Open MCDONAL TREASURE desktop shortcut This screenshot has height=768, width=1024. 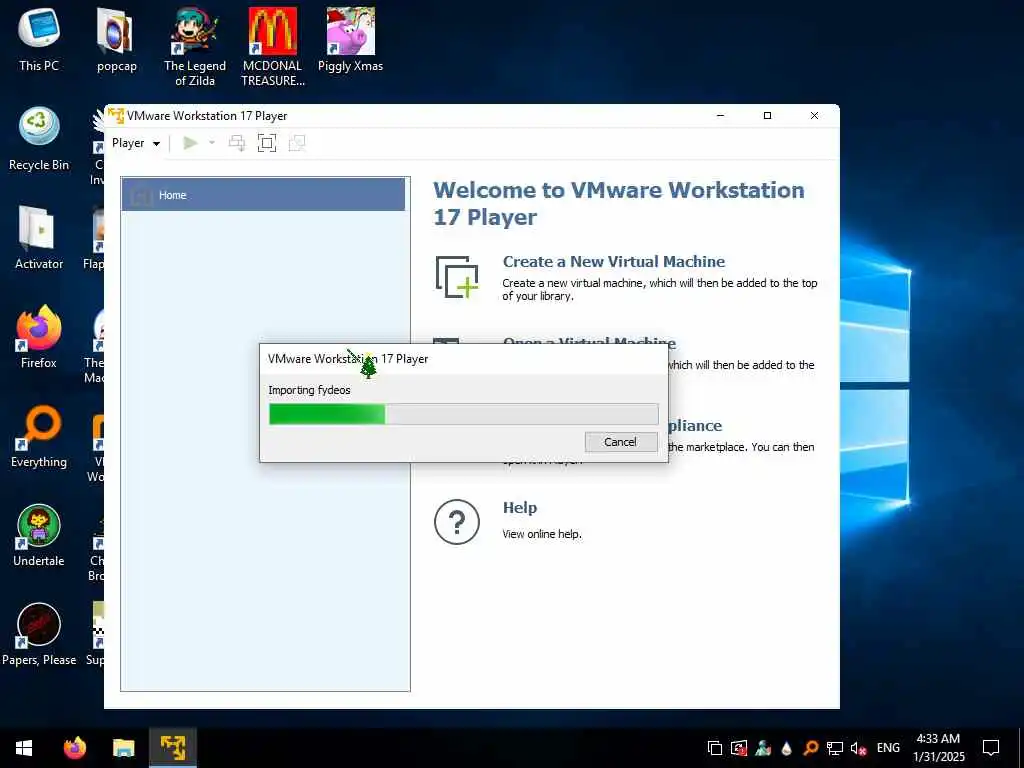click(x=272, y=47)
